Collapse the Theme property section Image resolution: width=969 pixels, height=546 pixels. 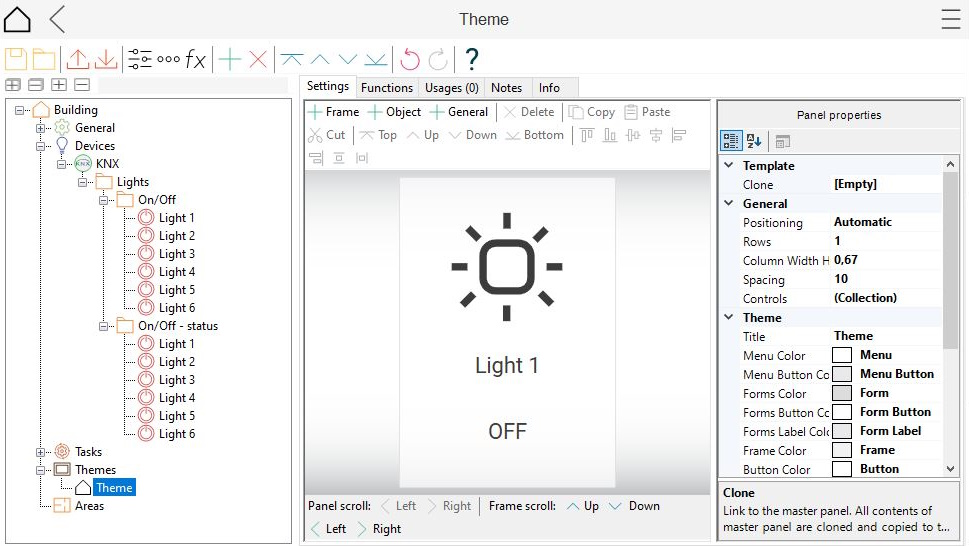729,317
